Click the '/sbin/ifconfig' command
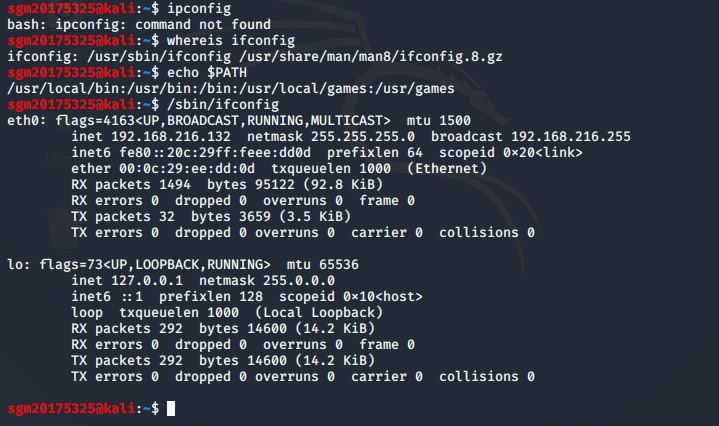719x426 pixels. coord(223,105)
